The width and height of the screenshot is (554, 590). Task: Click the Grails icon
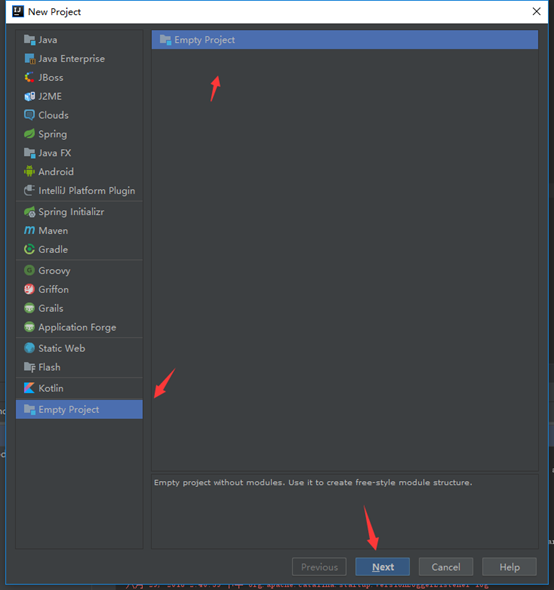pos(29,308)
